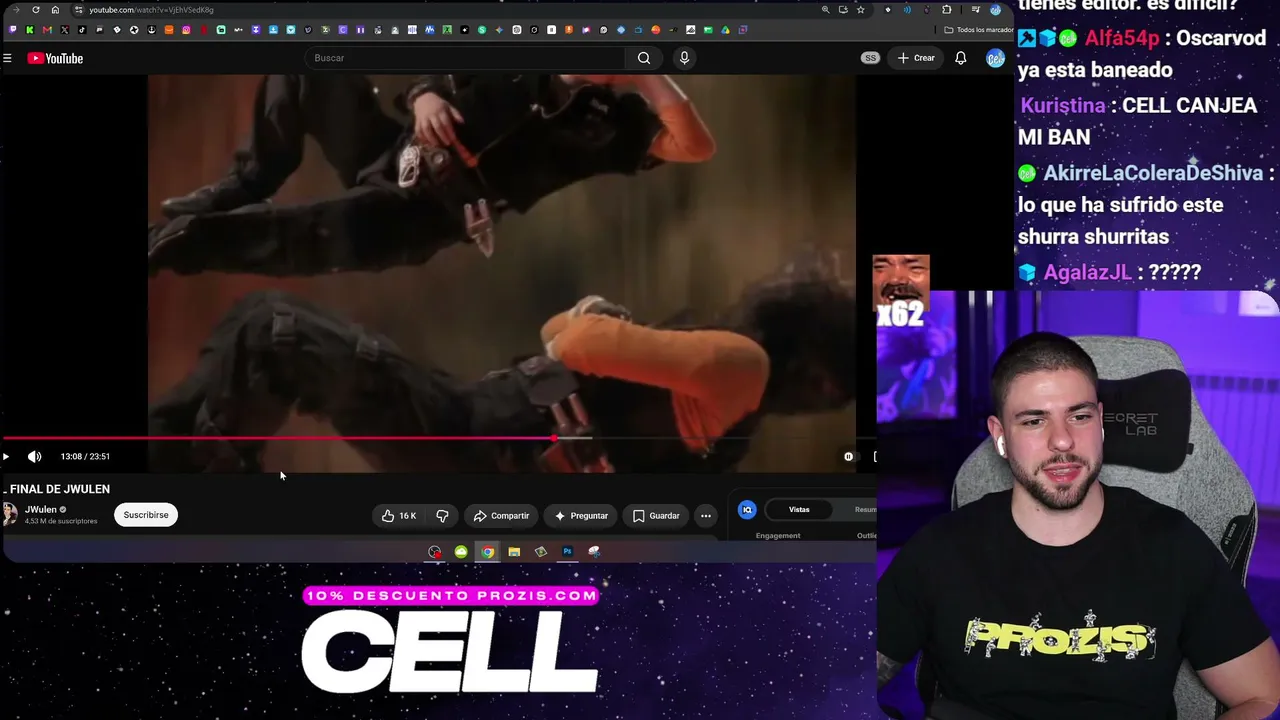Open the three-dot more actions menu

pyautogui.click(x=706, y=516)
